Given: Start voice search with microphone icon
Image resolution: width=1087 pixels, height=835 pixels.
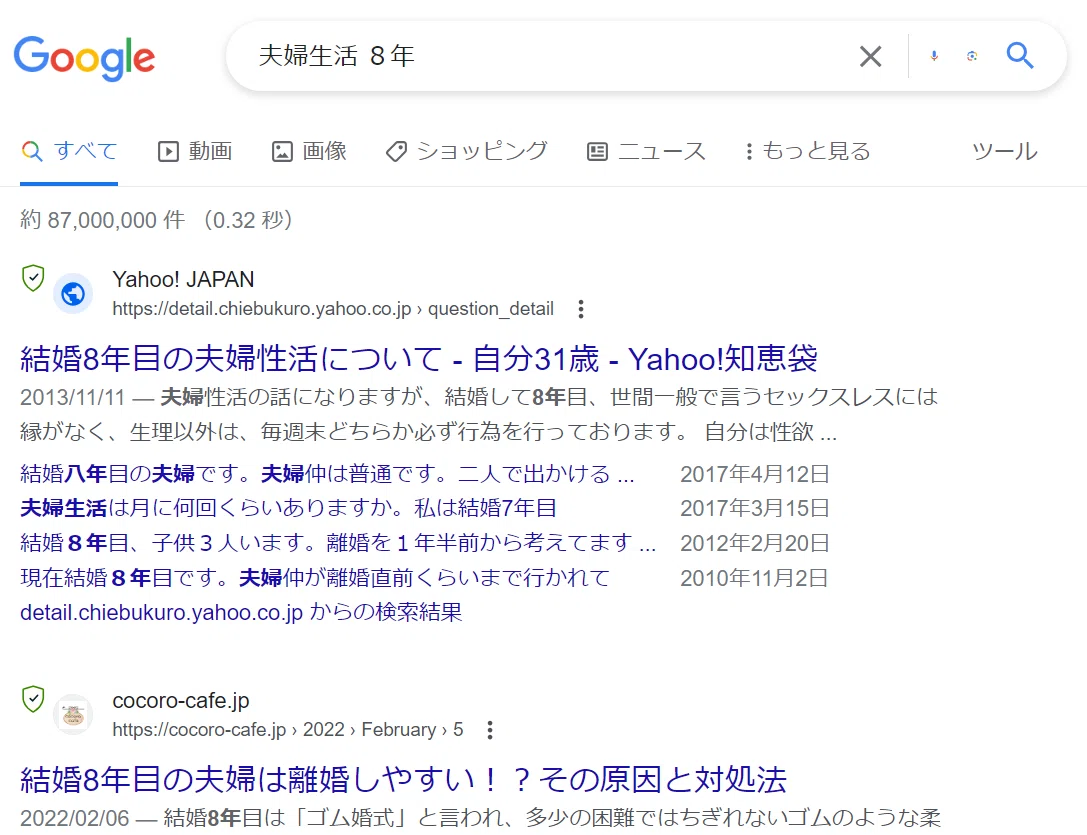Looking at the screenshot, I should [934, 56].
